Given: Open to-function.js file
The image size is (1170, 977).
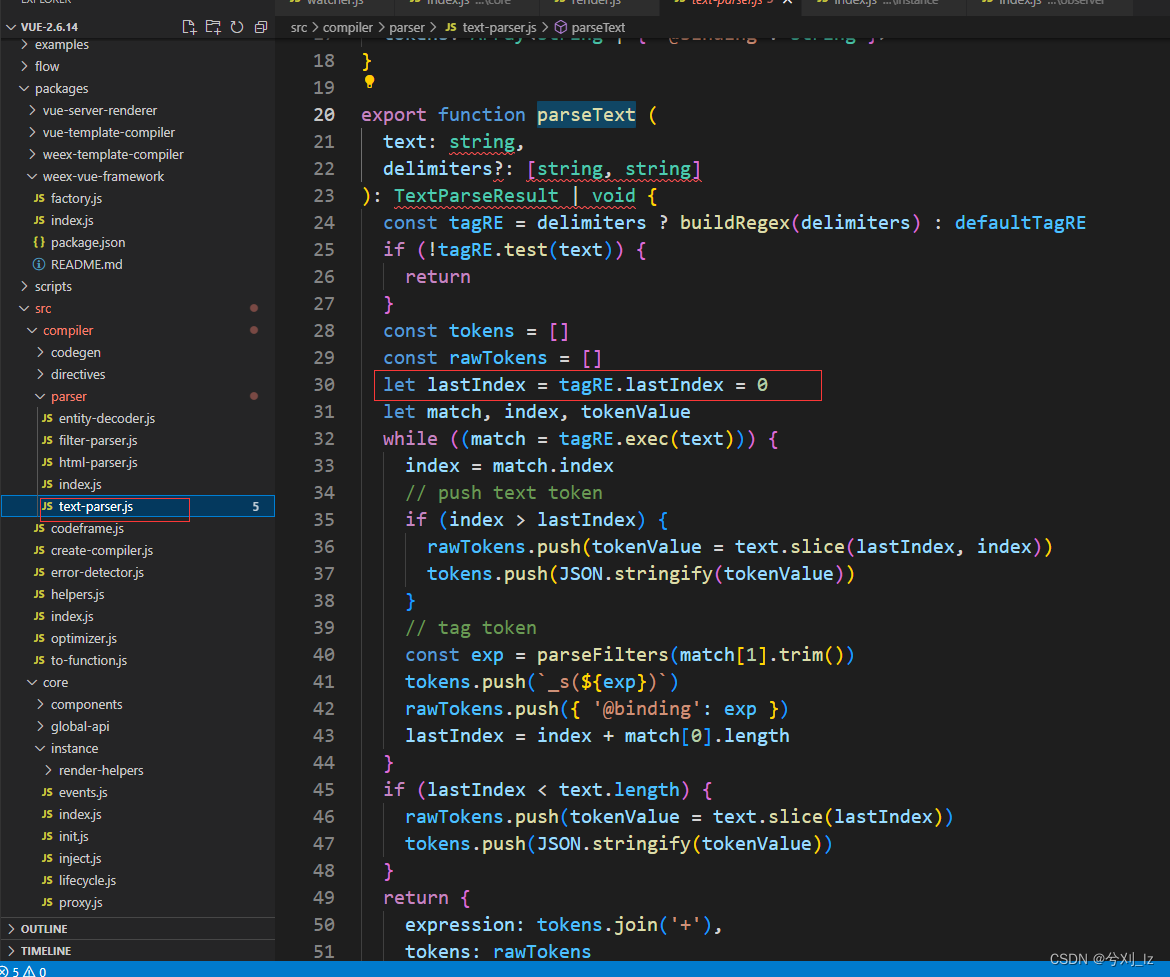Looking at the screenshot, I should click(x=89, y=661).
